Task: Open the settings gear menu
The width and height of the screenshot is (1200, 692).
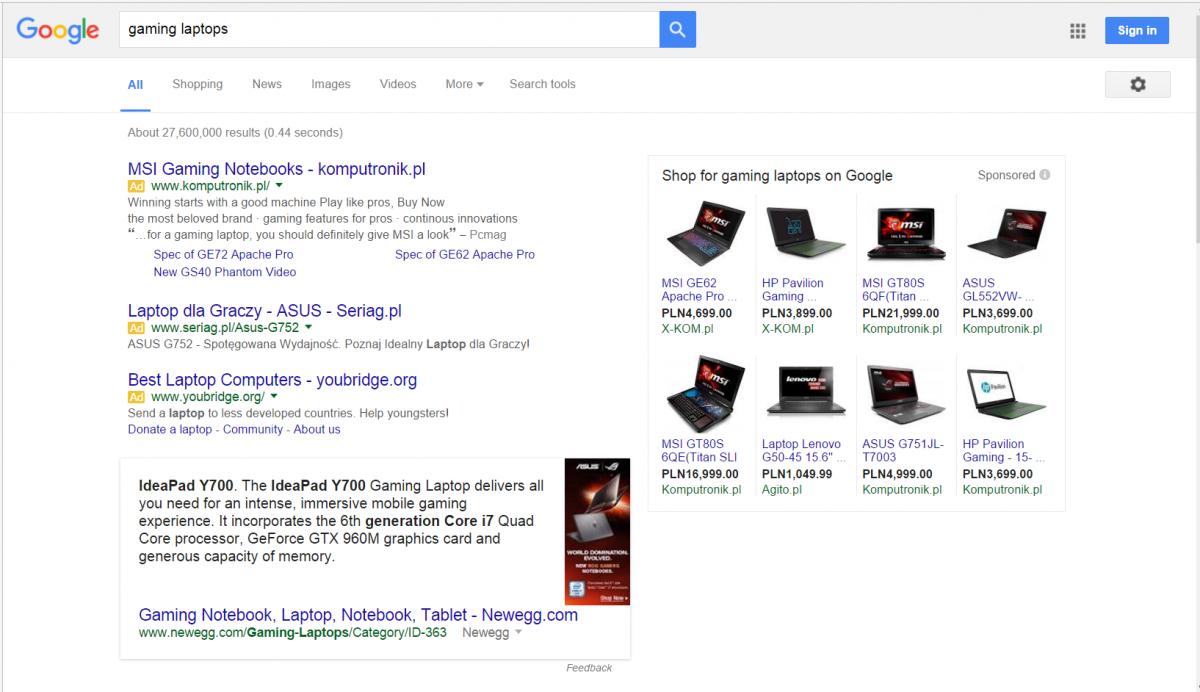Action: click(1137, 85)
